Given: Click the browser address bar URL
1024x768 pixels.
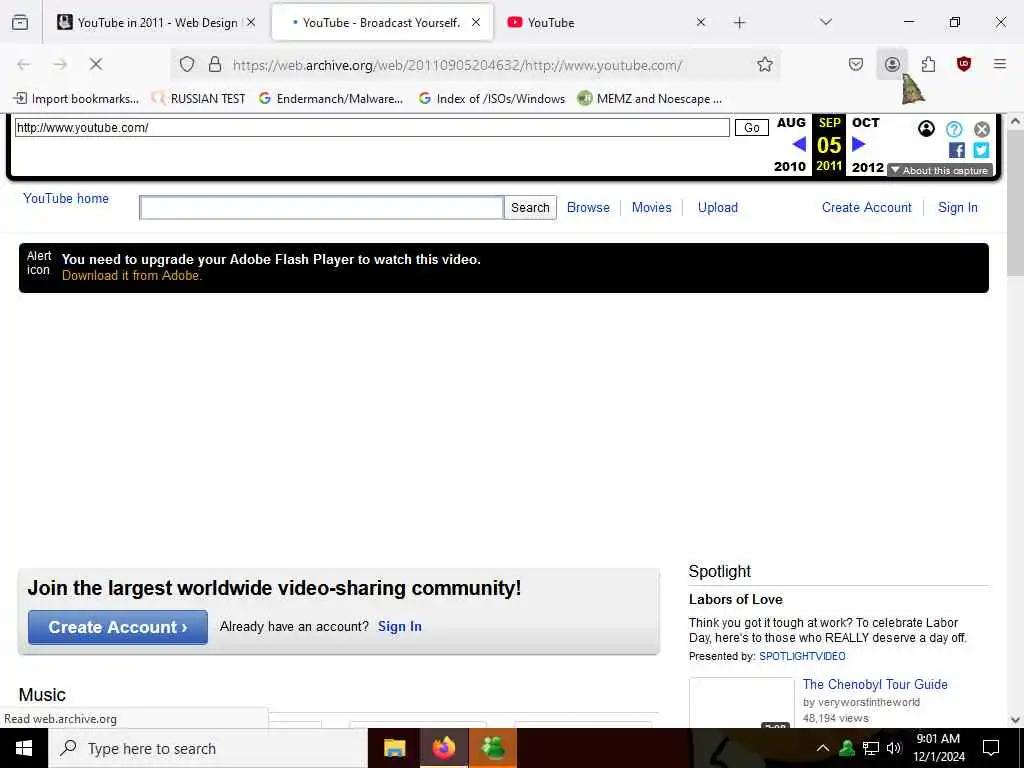Looking at the screenshot, I should pyautogui.click(x=457, y=65).
